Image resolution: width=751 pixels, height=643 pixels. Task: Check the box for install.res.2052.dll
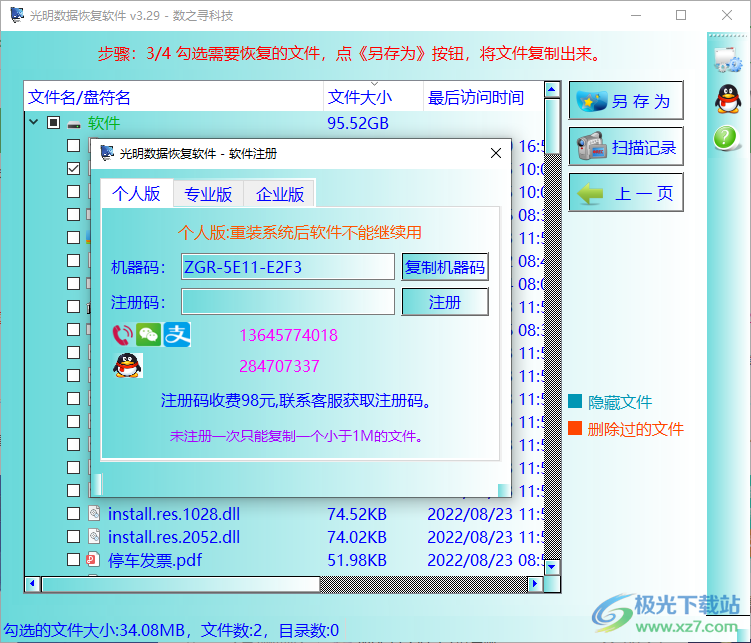[x=73, y=536]
